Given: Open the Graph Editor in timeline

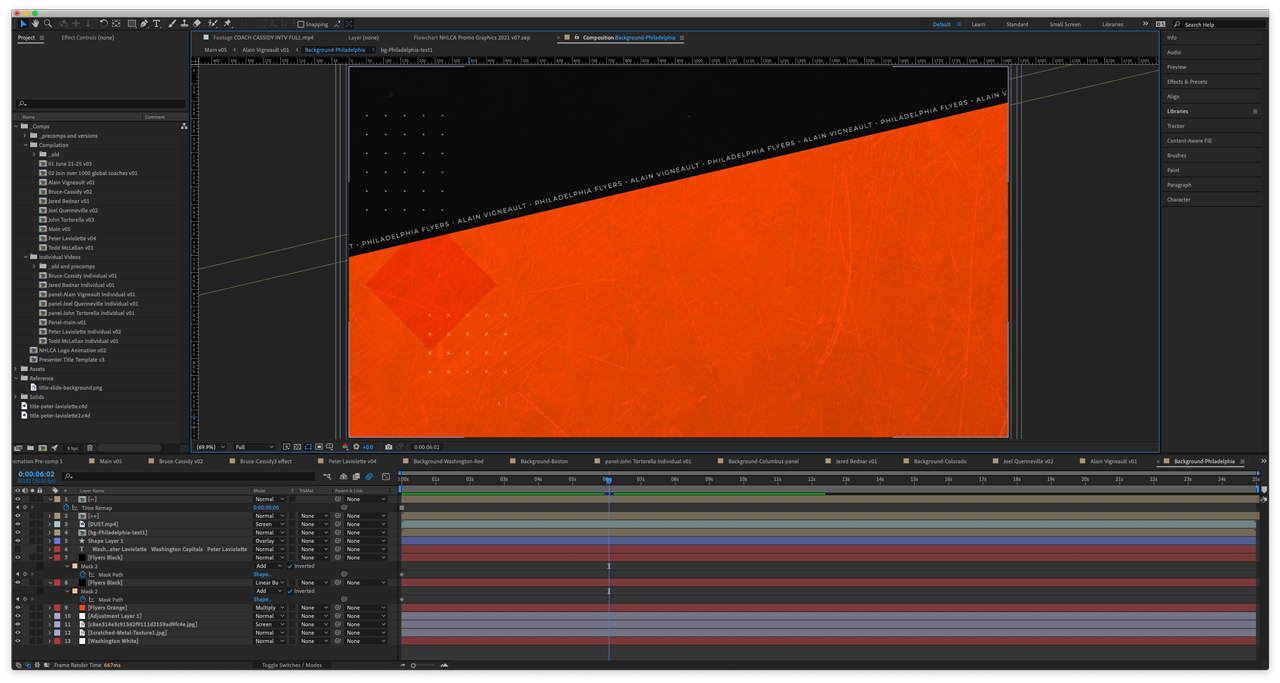Looking at the screenshot, I should tap(386, 477).
